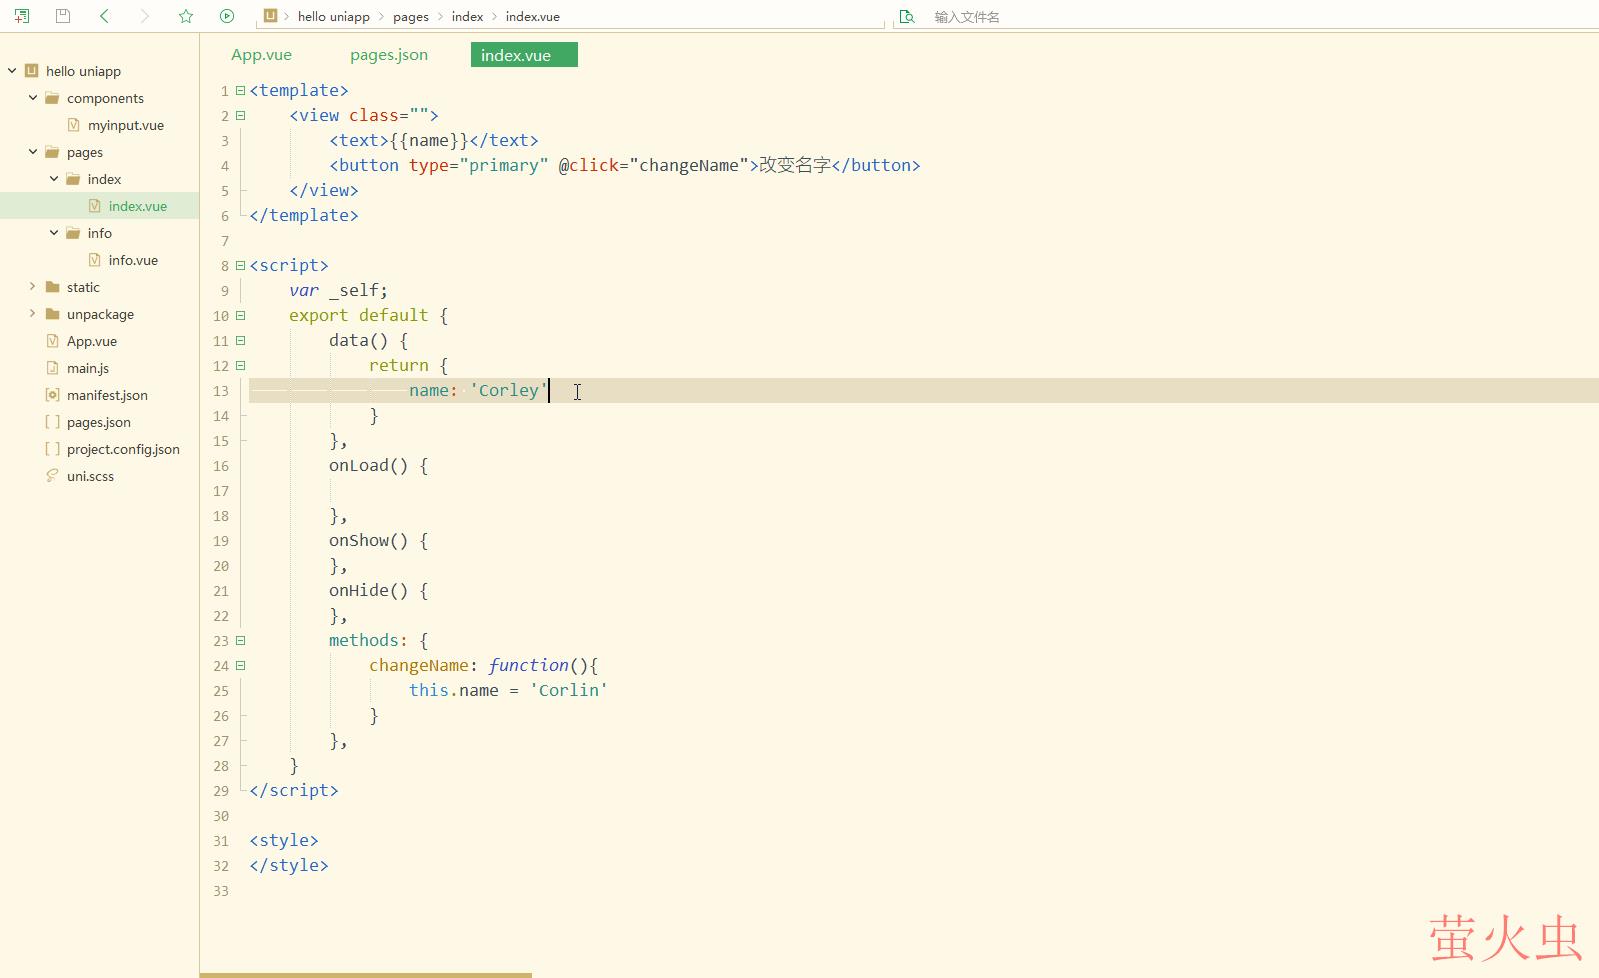The width and height of the screenshot is (1599, 978).
Task: Select the index.vue editor tab
Action: tap(524, 55)
